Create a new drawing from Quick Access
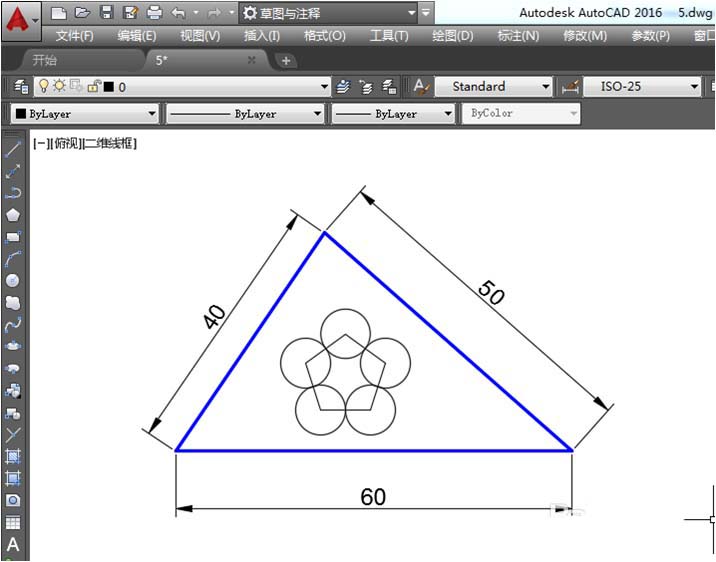Screen dimensions: 716x562 [x=59, y=13]
